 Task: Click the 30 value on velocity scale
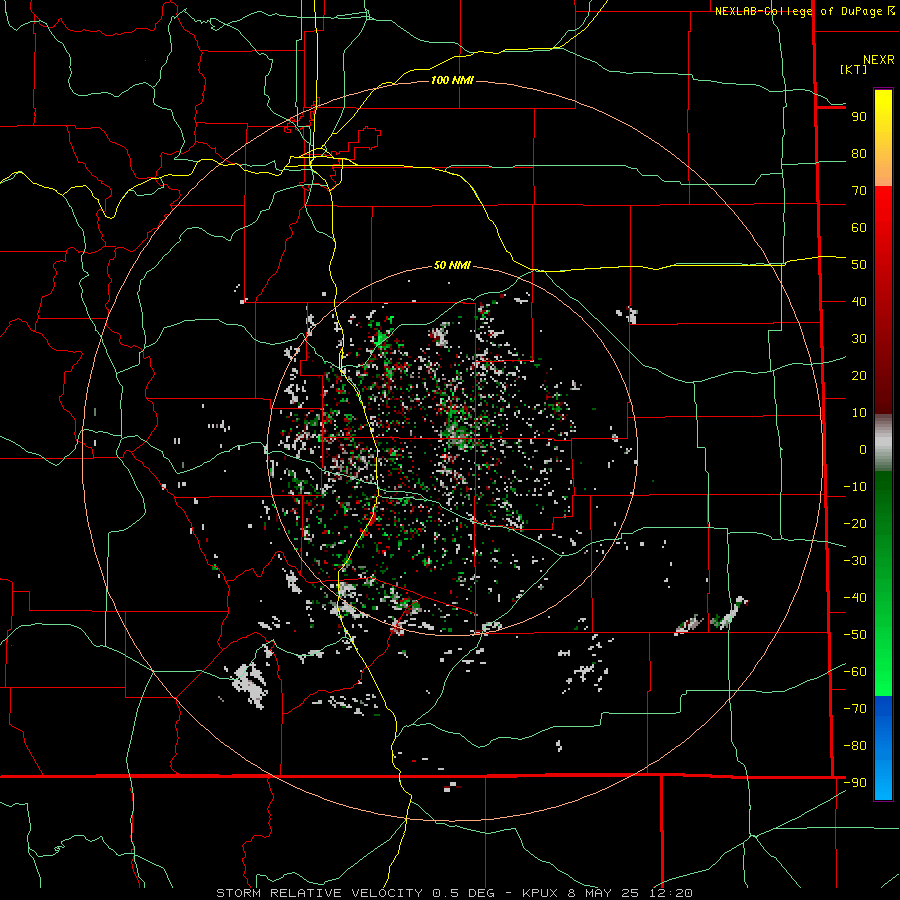pos(859,339)
